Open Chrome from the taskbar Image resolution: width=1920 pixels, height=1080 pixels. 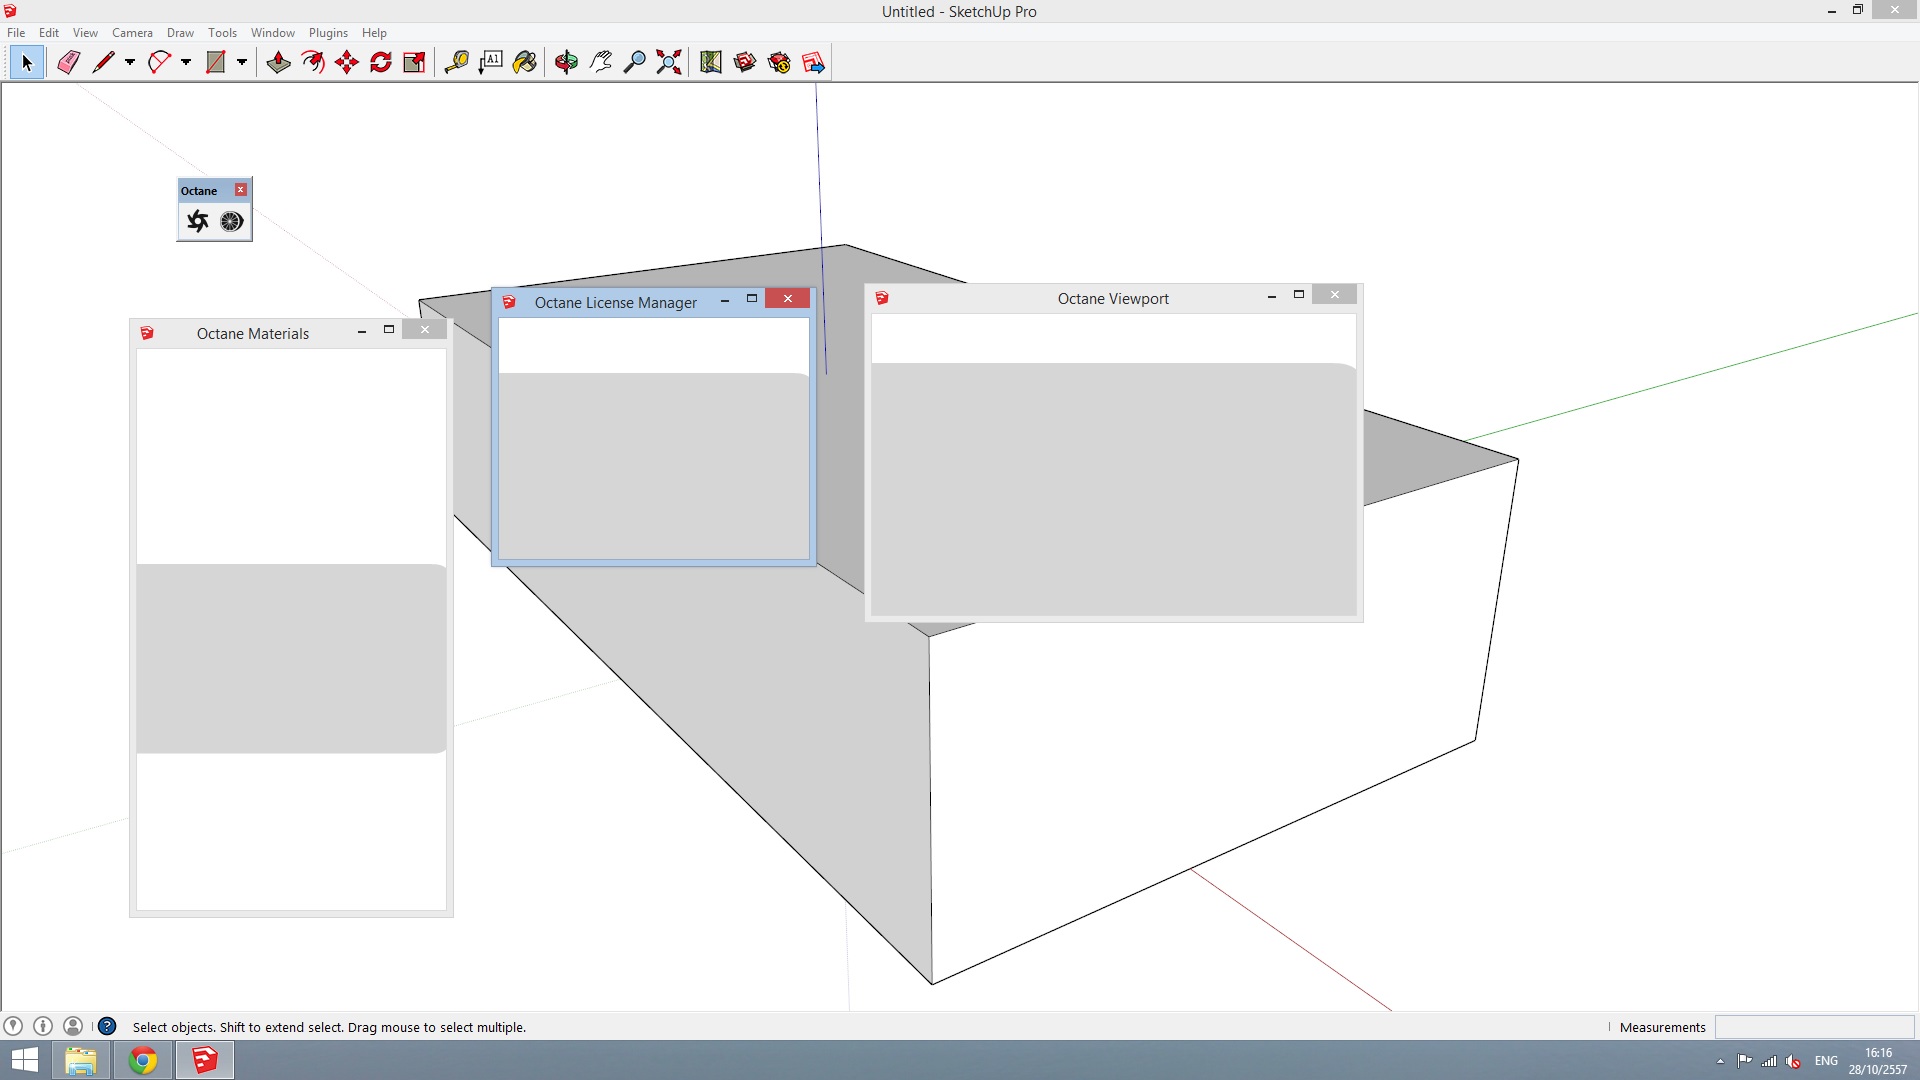[143, 1060]
